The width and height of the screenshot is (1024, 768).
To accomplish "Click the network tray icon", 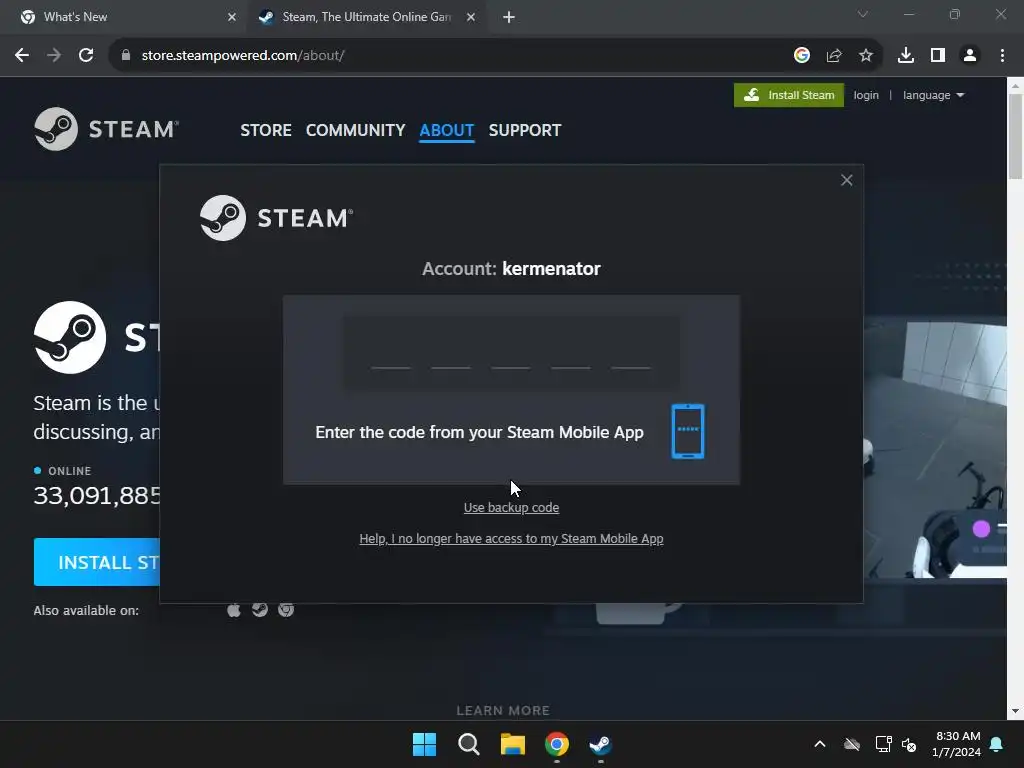I will pos(883,744).
